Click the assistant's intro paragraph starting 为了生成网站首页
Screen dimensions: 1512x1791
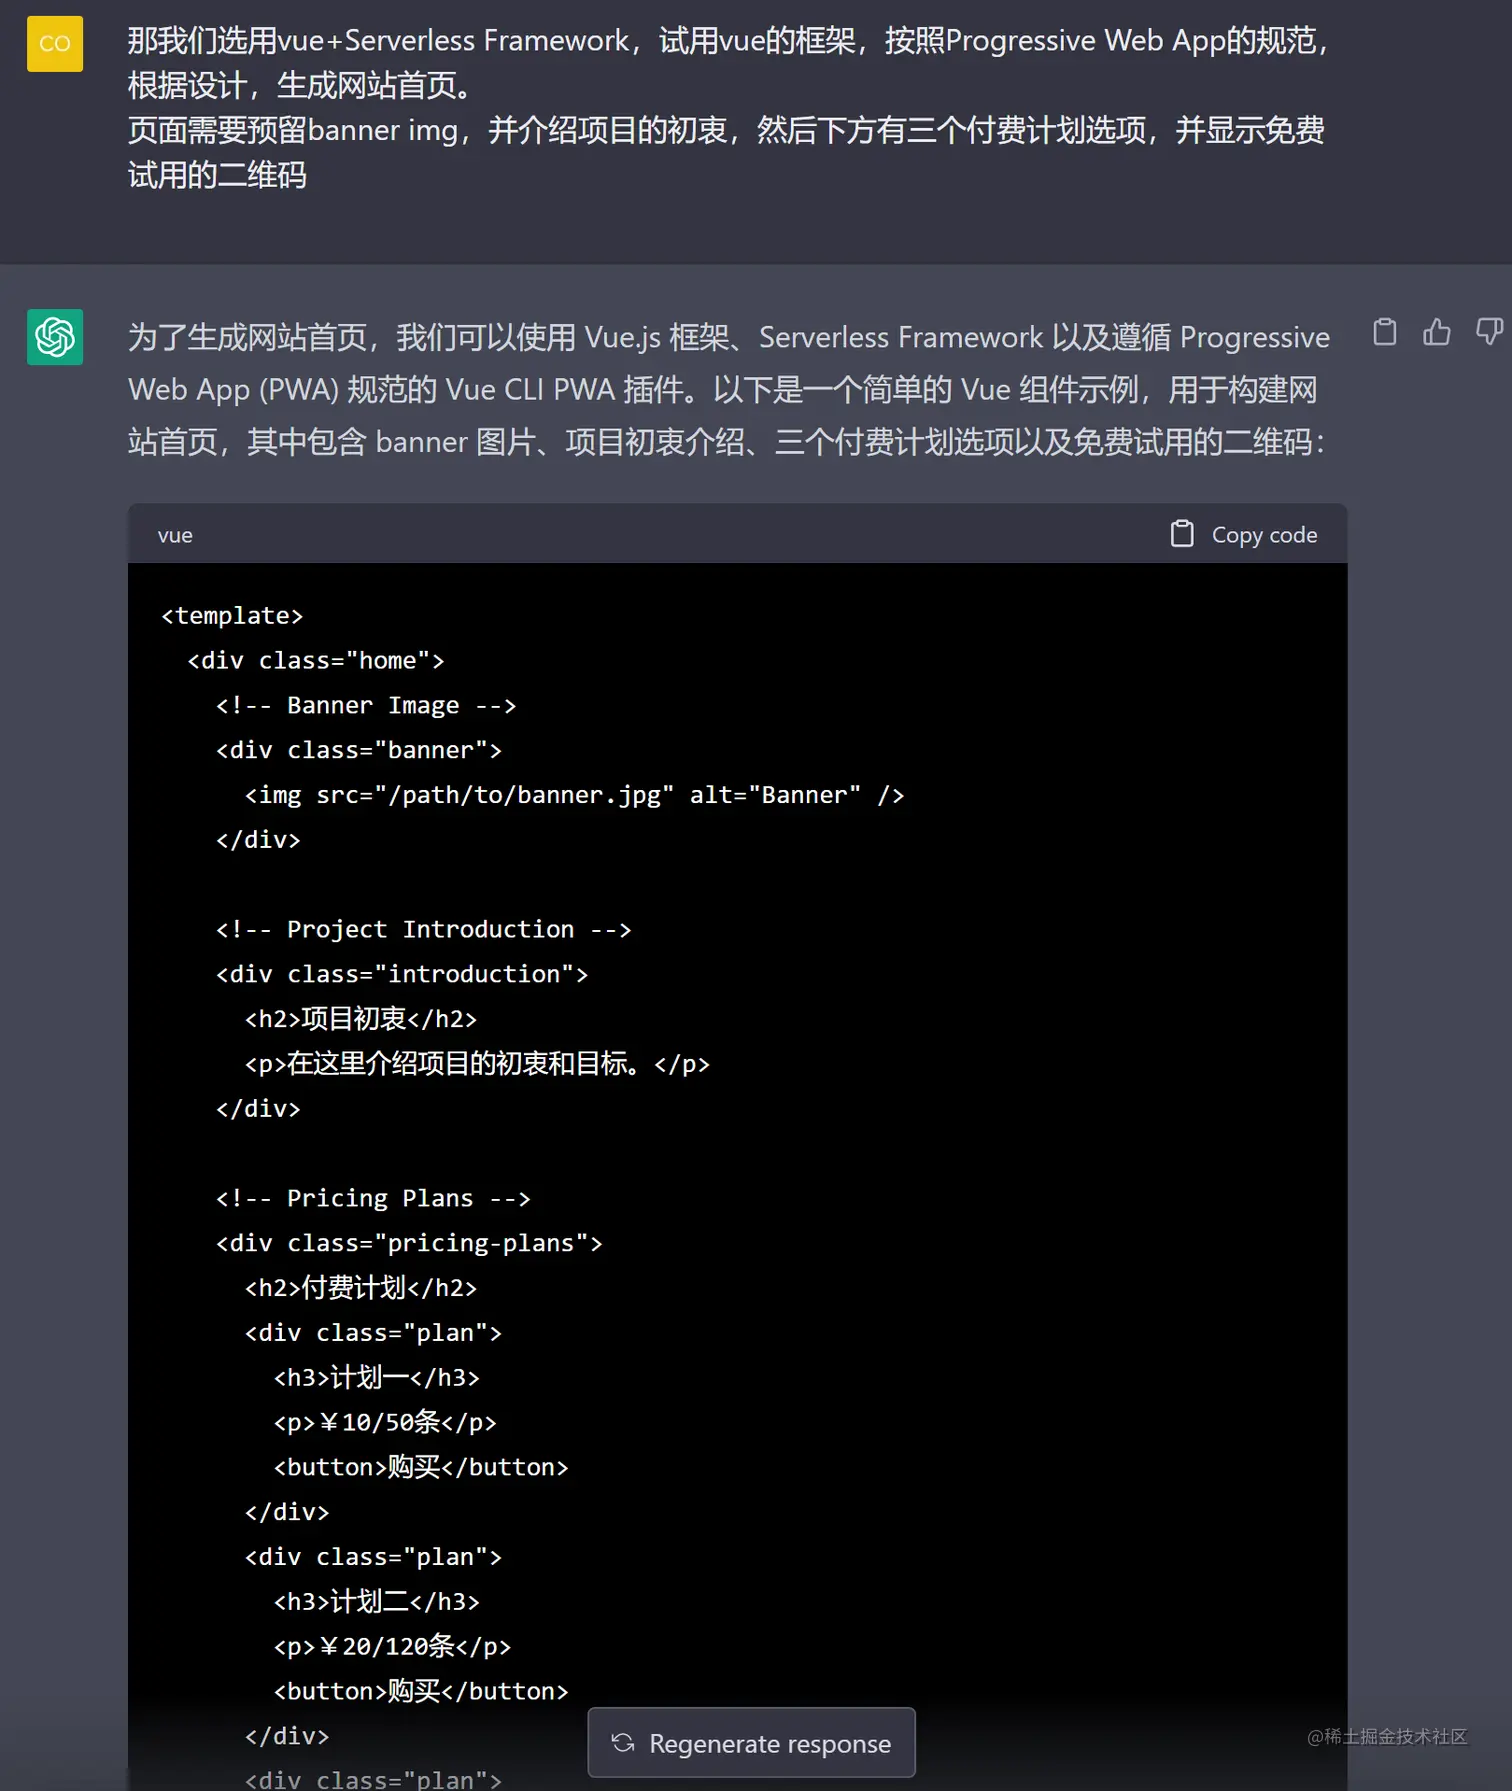tap(728, 389)
